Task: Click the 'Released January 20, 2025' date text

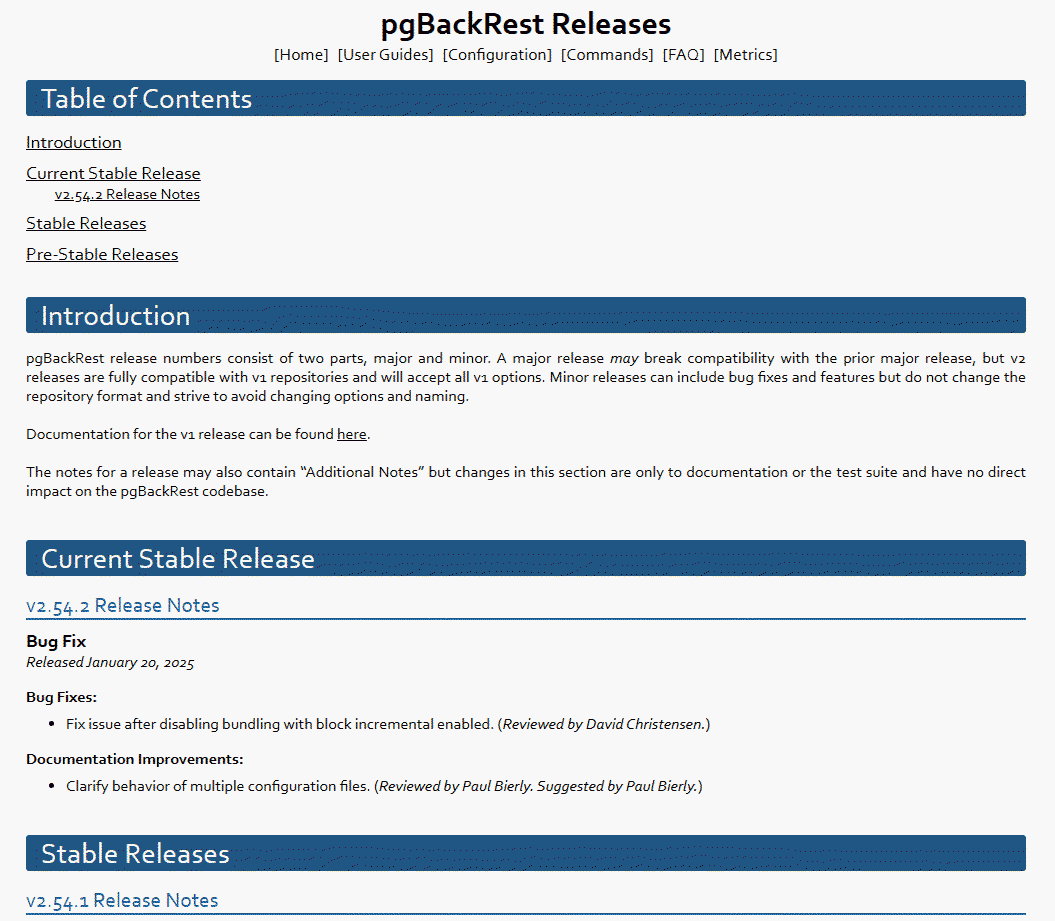Action: click(x=110, y=663)
